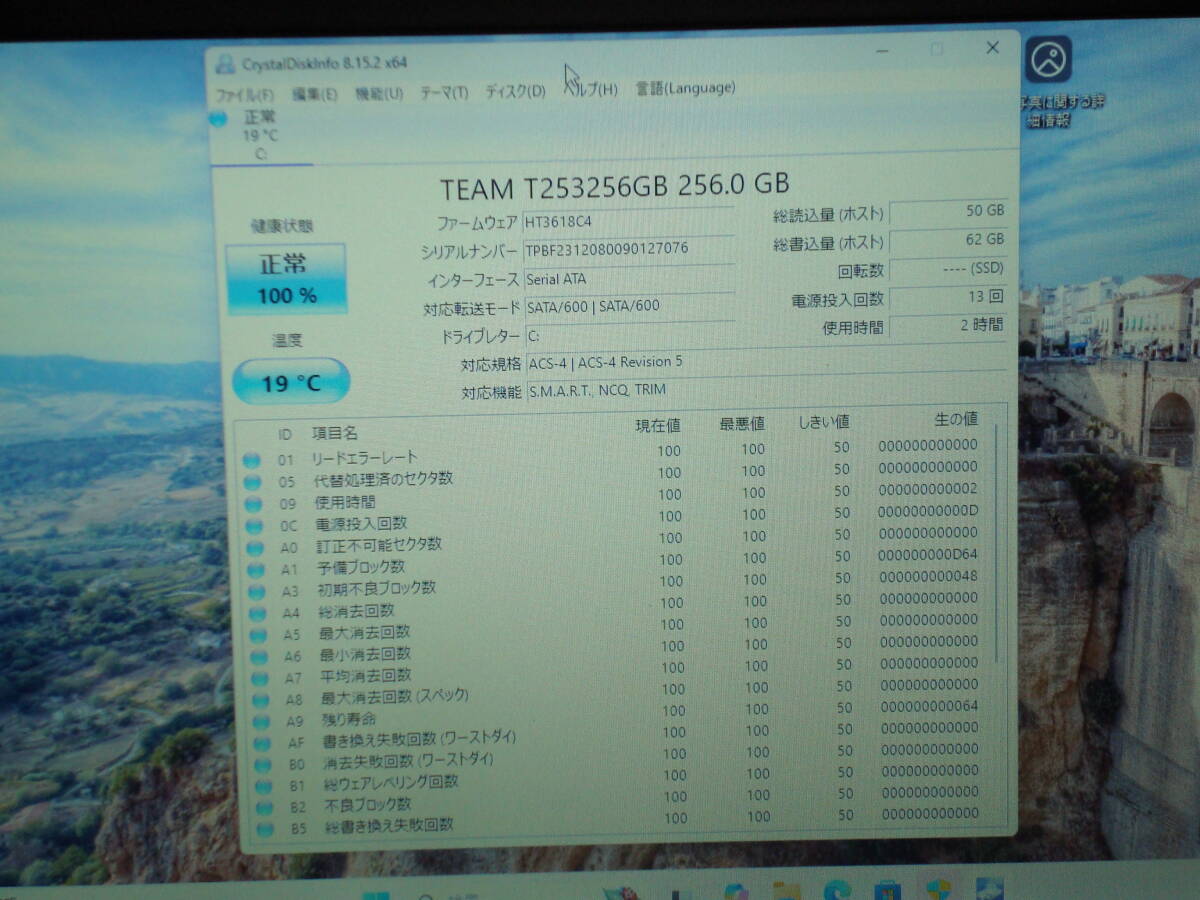Click the 19 °C temperature button

(291, 382)
